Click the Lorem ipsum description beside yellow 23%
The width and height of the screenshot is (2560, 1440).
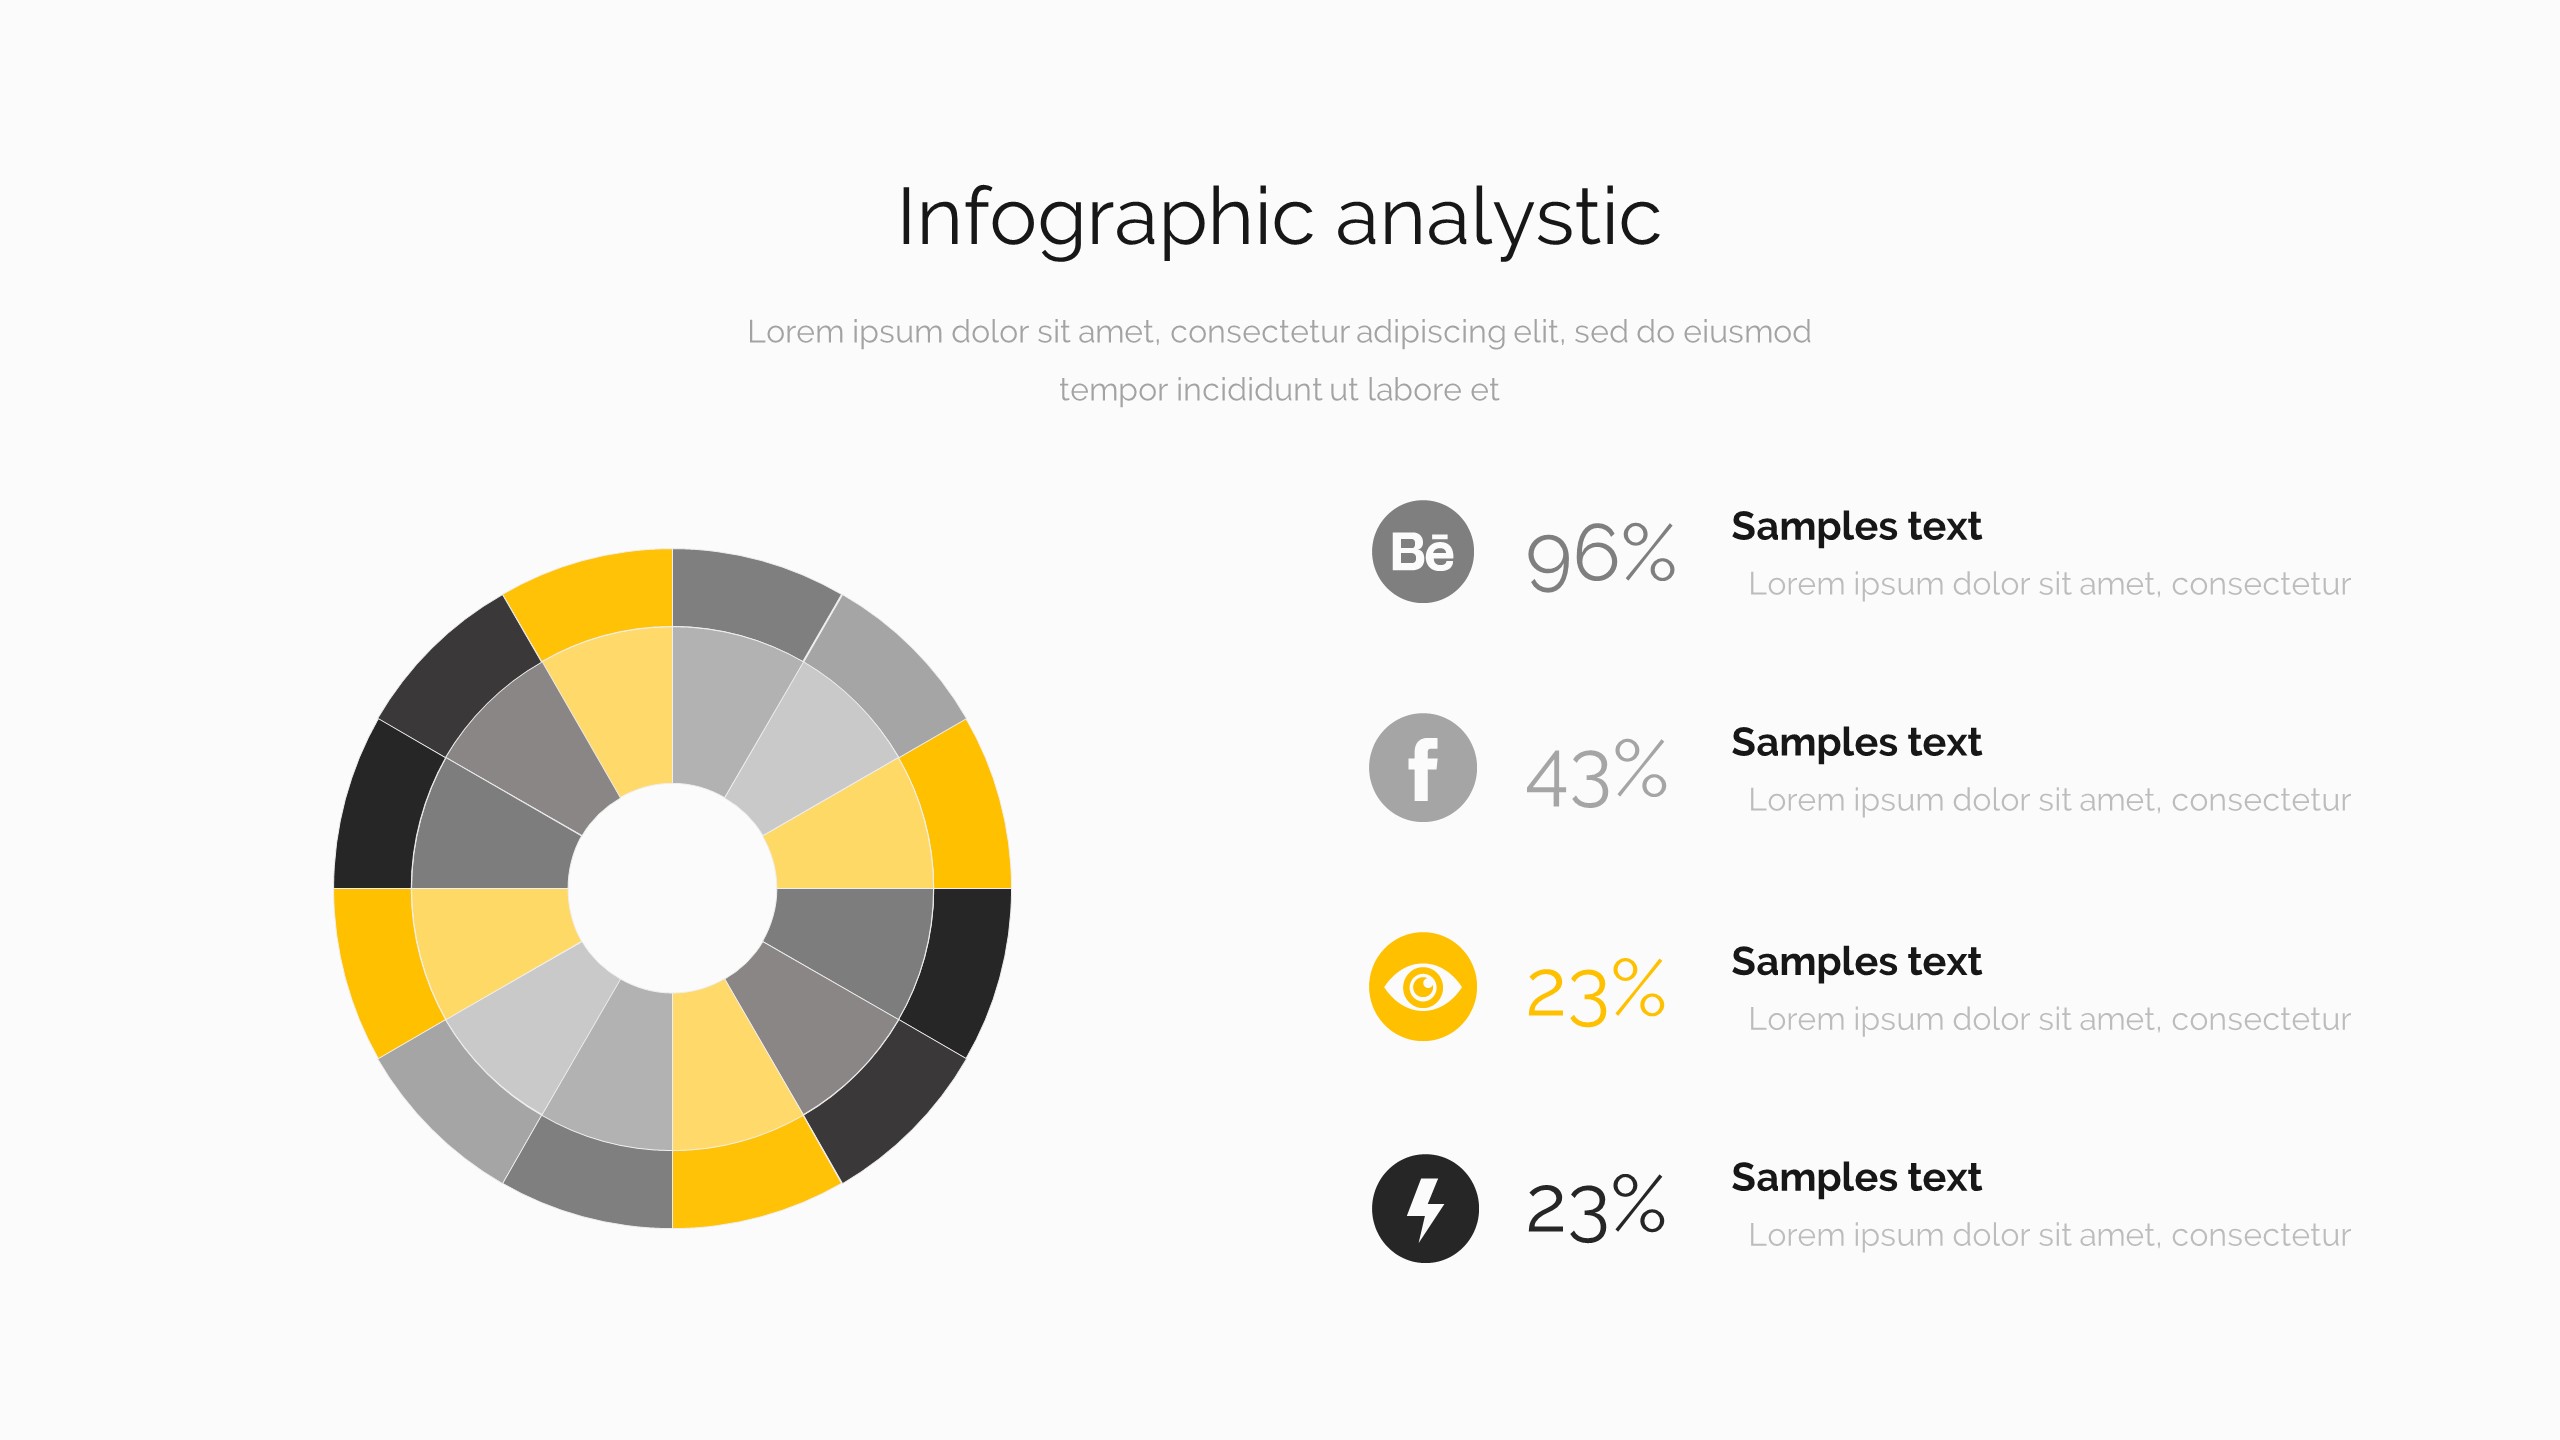2049,1019
